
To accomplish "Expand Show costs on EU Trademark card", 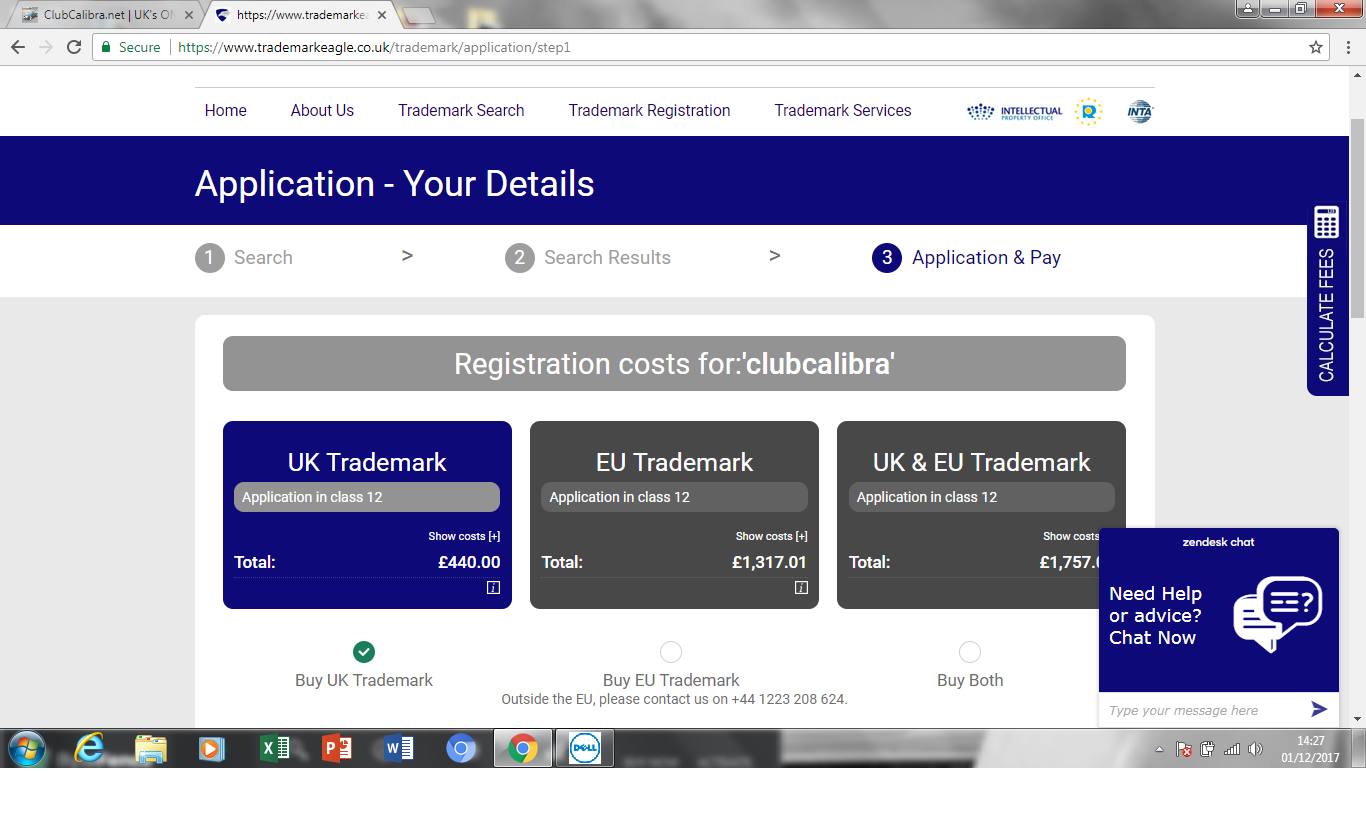I will pos(771,537).
